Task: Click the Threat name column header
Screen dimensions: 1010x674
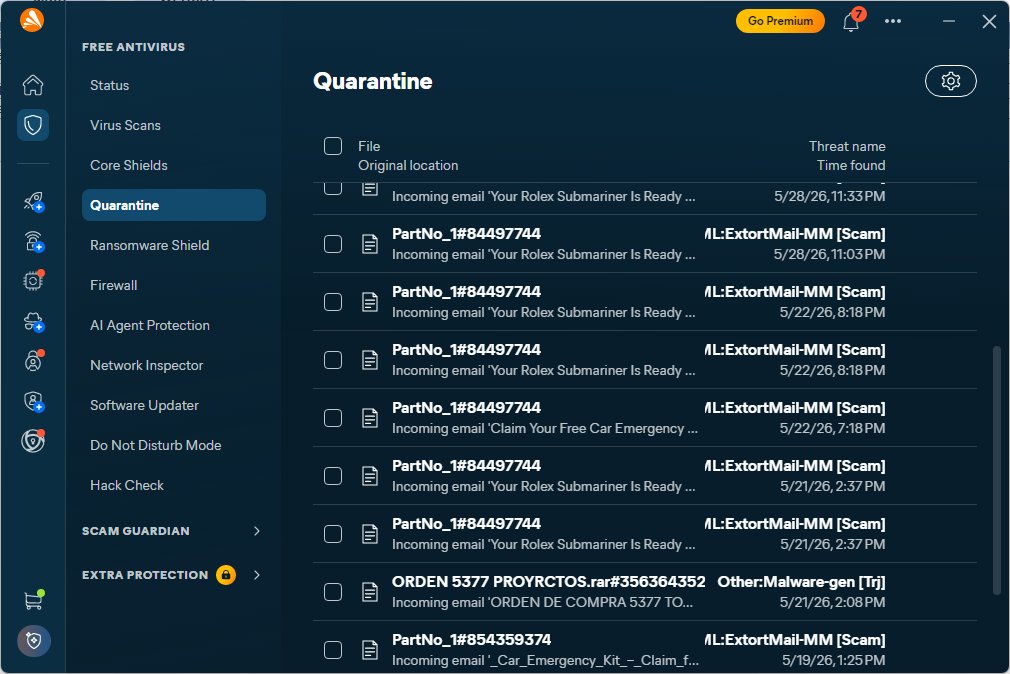Action: (x=847, y=146)
